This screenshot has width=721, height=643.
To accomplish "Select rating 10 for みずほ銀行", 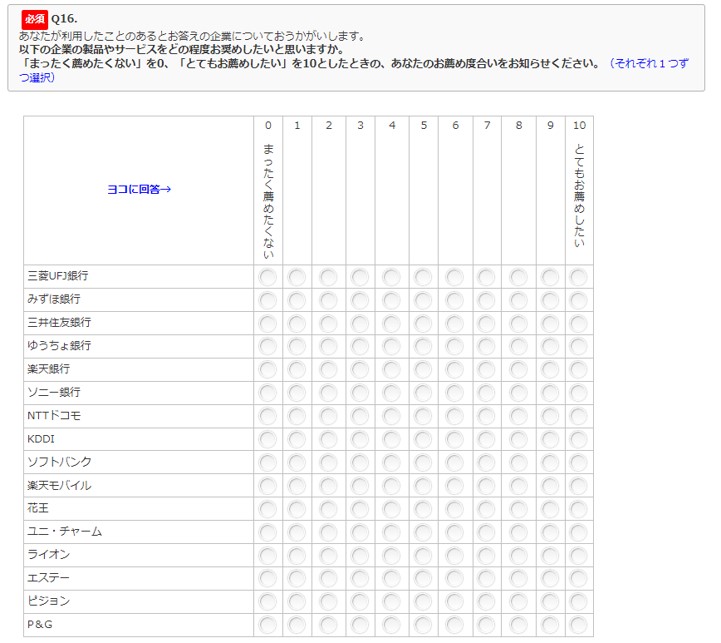I will pos(579,300).
